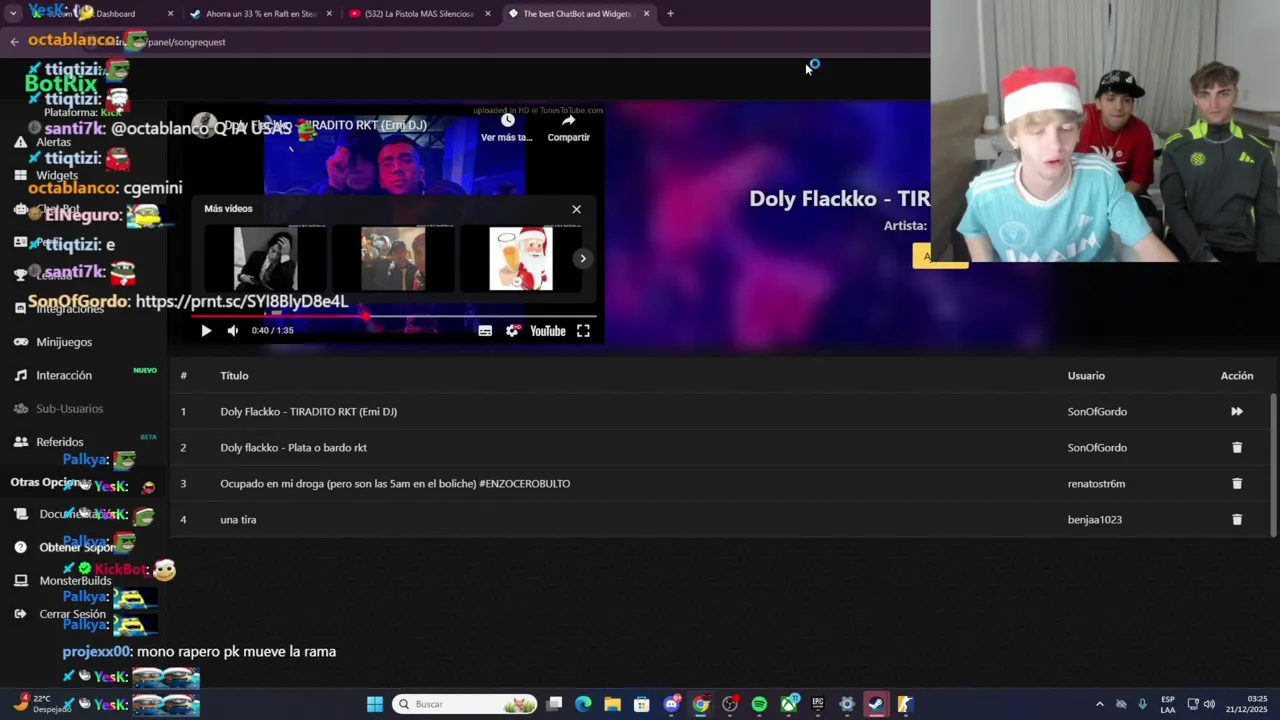Mute the YouTube player volume

point(233,331)
